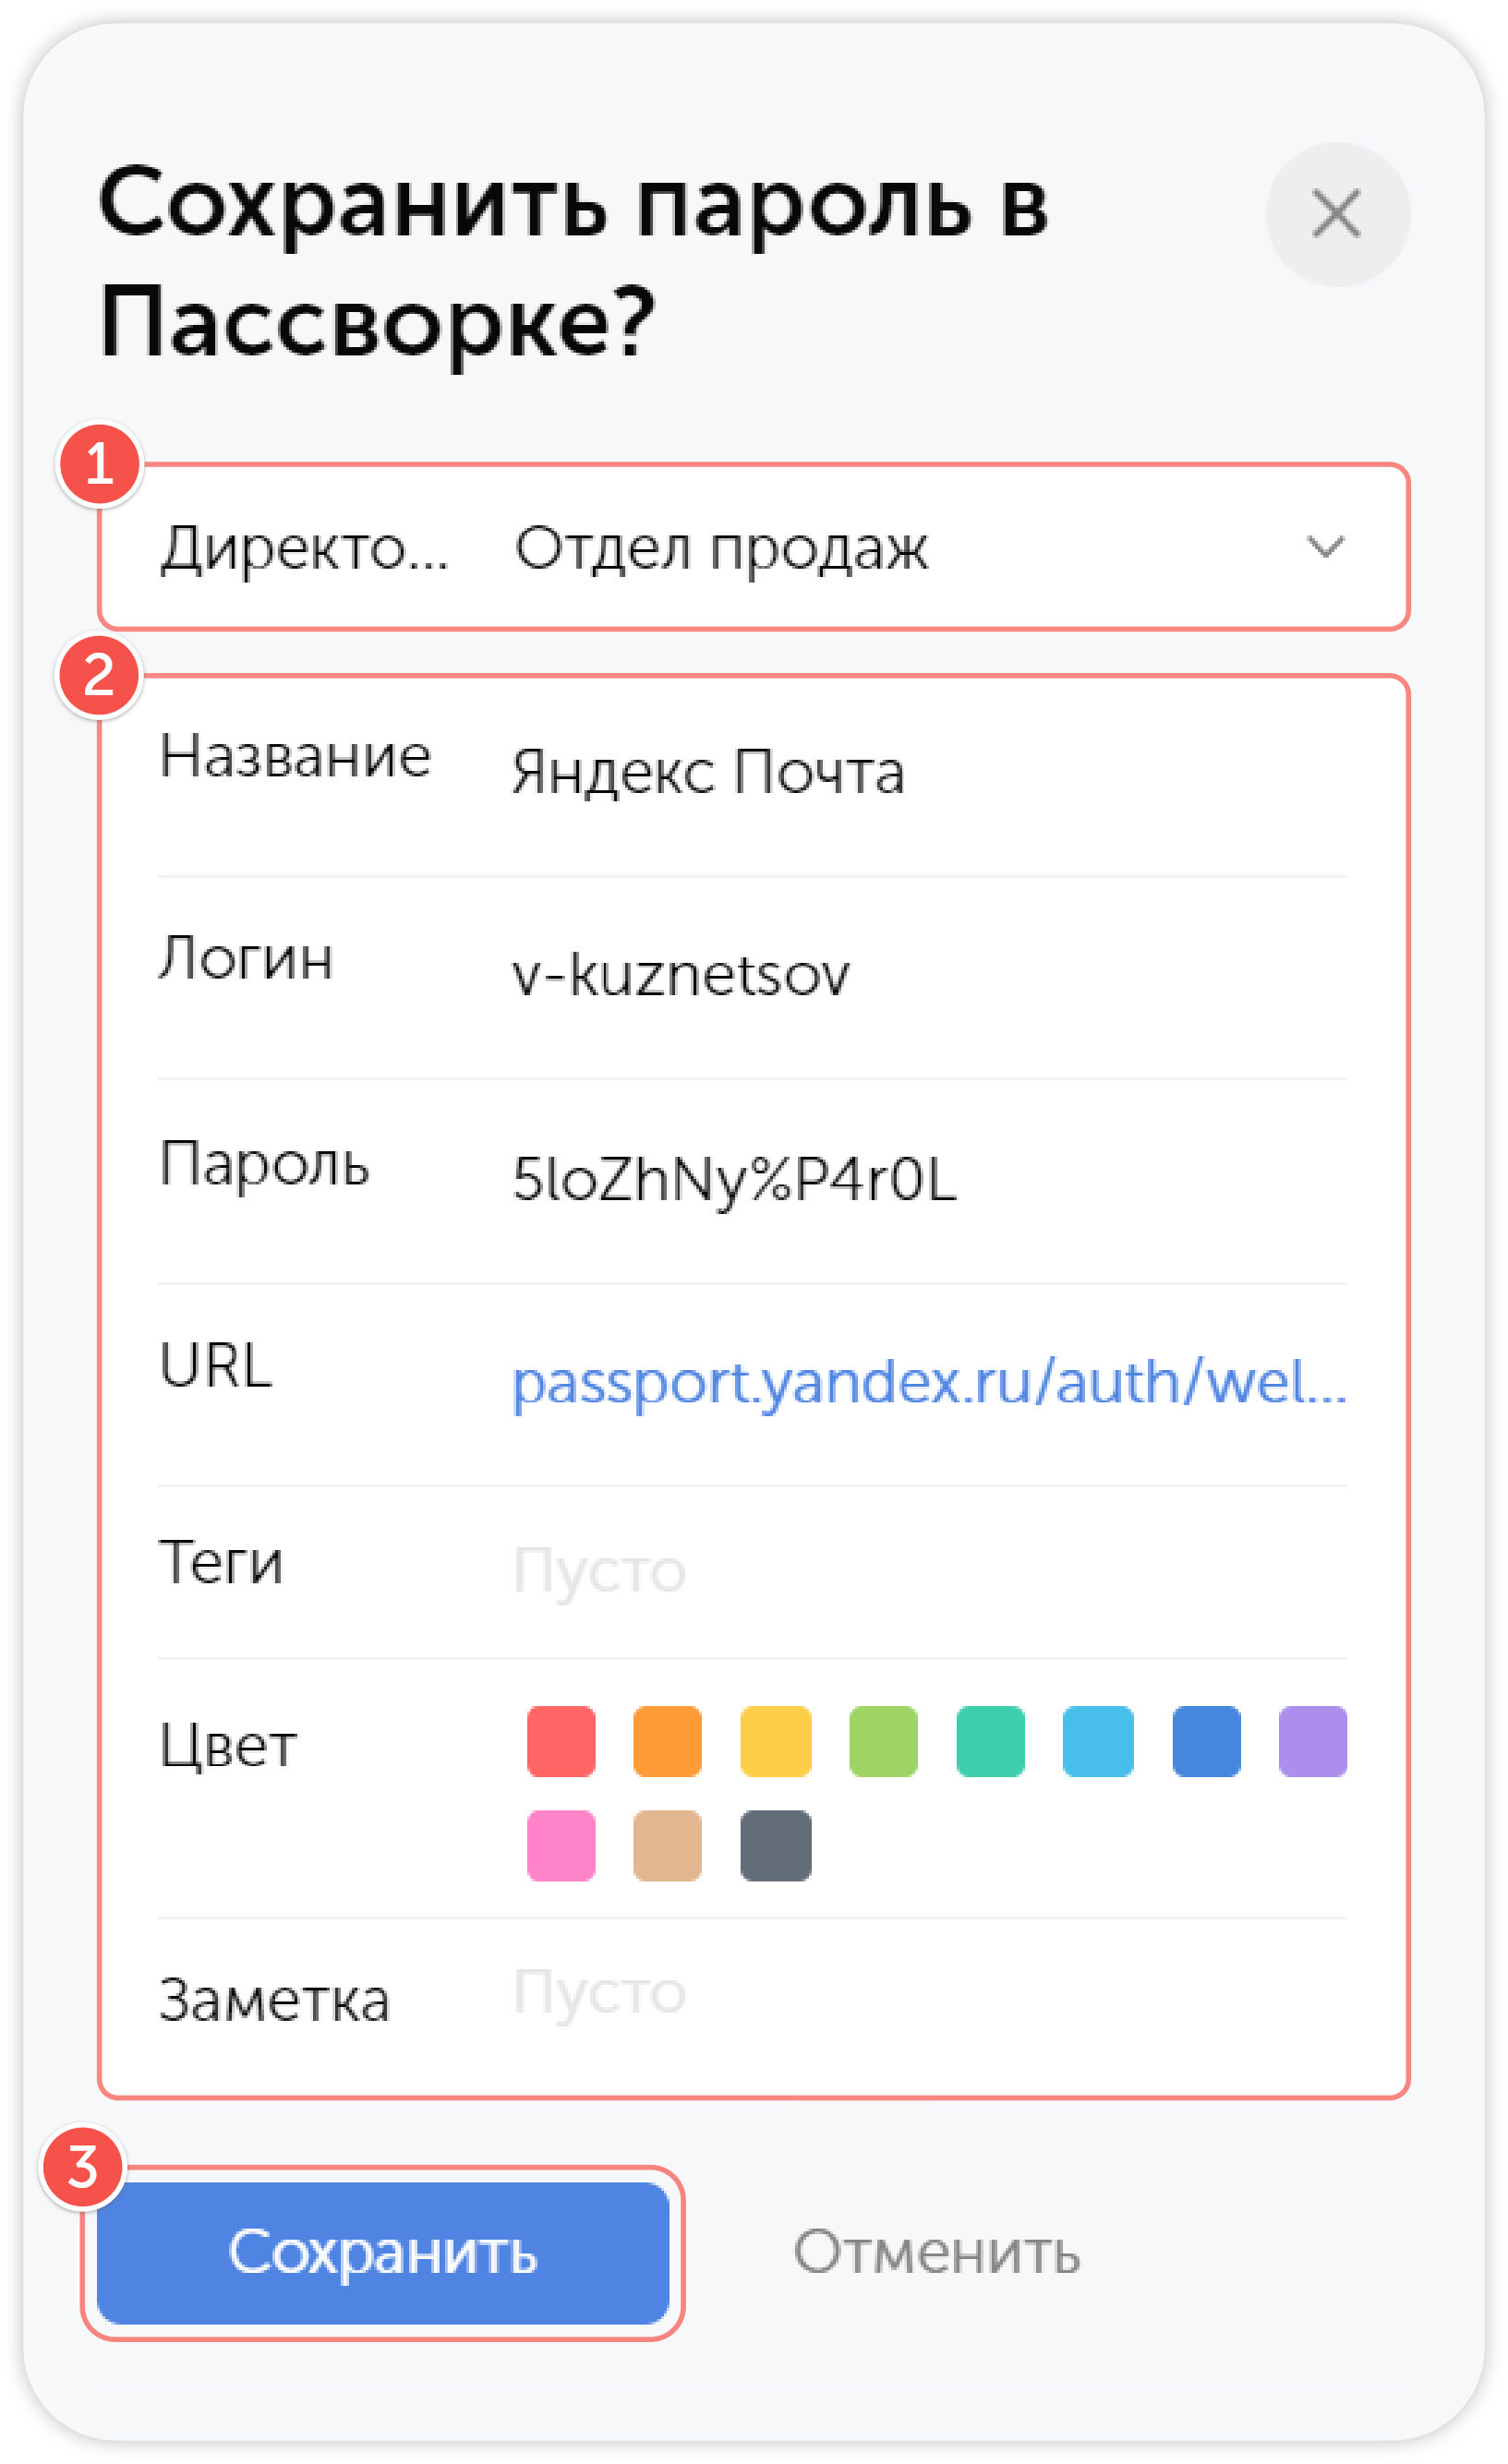The width and height of the screenshot is (1508, 2464).
Task: Choose the dark blue color swatch
Action: pyautogui.click(x=1206, y=1741)
